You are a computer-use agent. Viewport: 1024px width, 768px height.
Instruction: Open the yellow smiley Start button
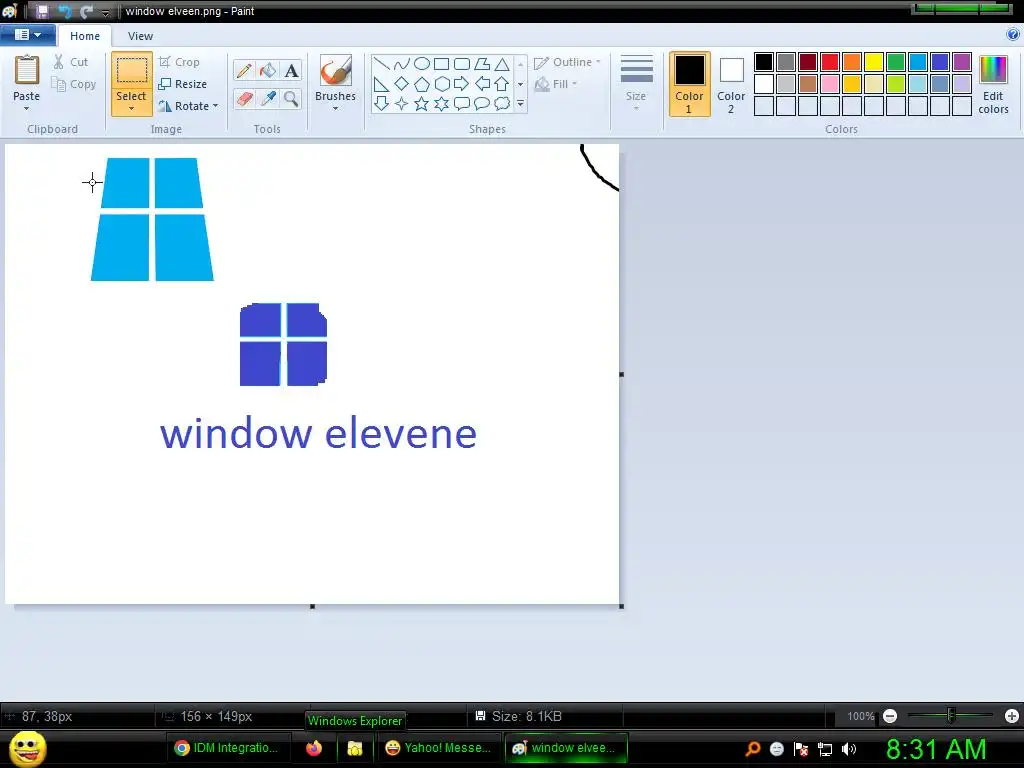[x=28, y=748]
